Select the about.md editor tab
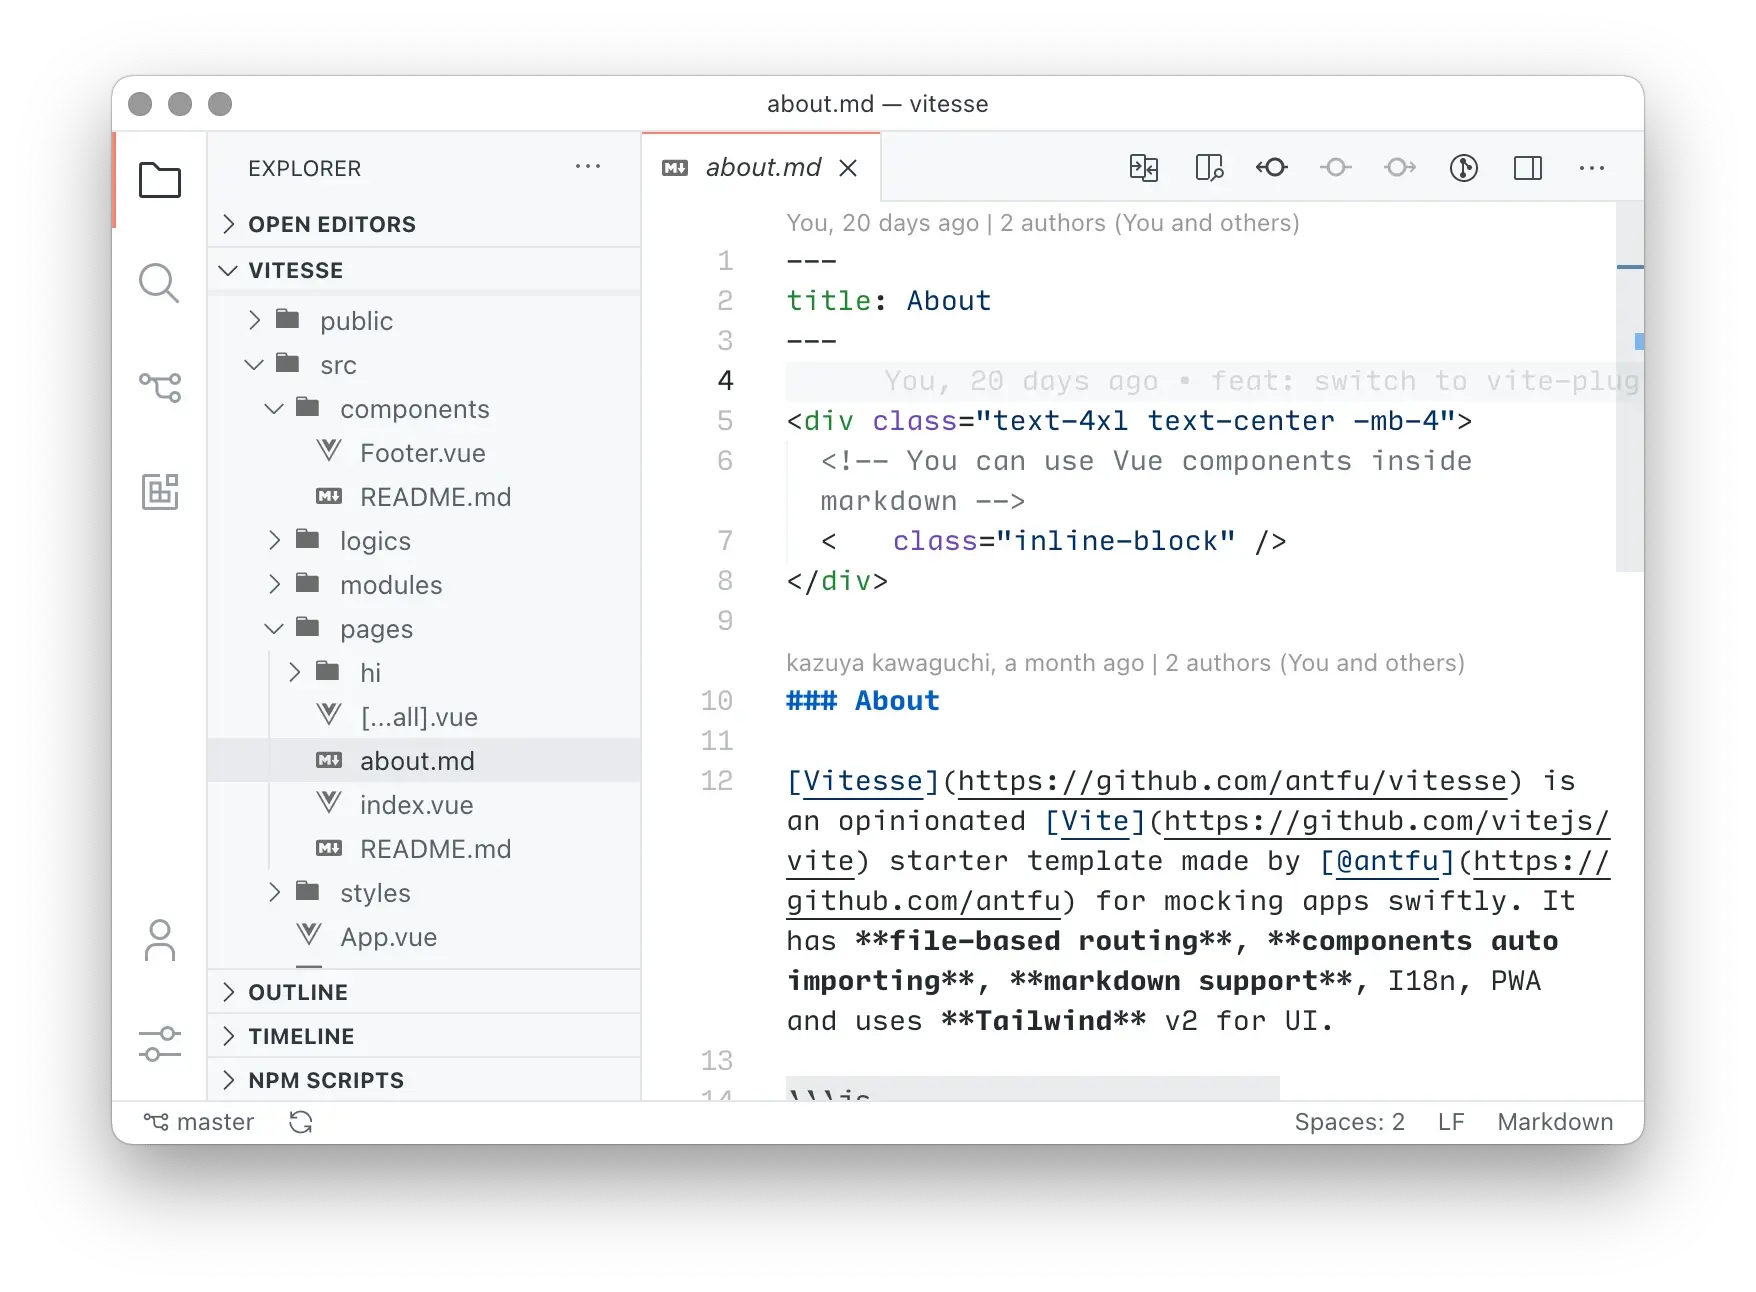The width and height of the screenshot is (1756, 1292). (762, 168)
